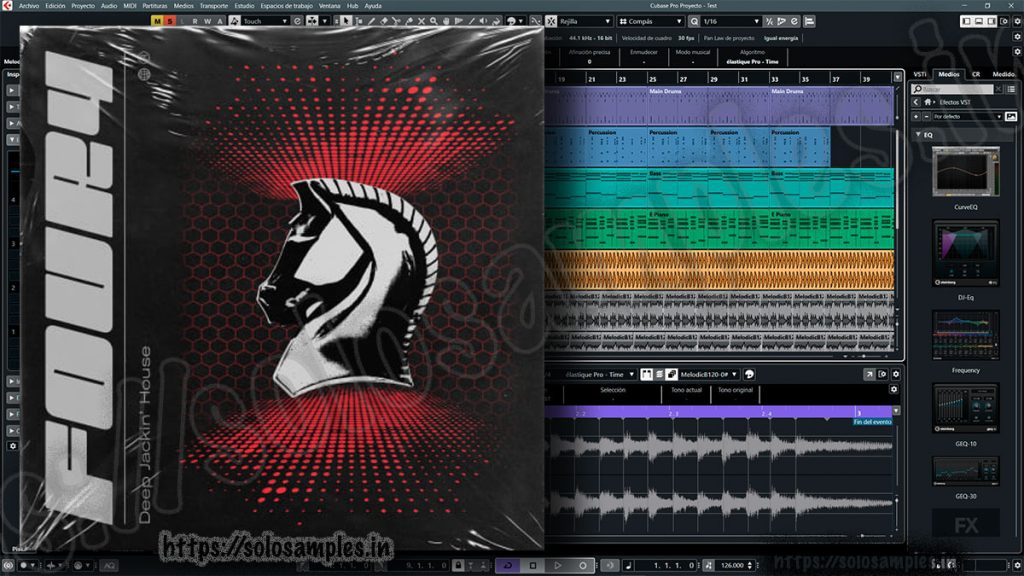Open the Transporte menu
The width and height of the screenshot is (1024, 576).
(x=214, y=6)
